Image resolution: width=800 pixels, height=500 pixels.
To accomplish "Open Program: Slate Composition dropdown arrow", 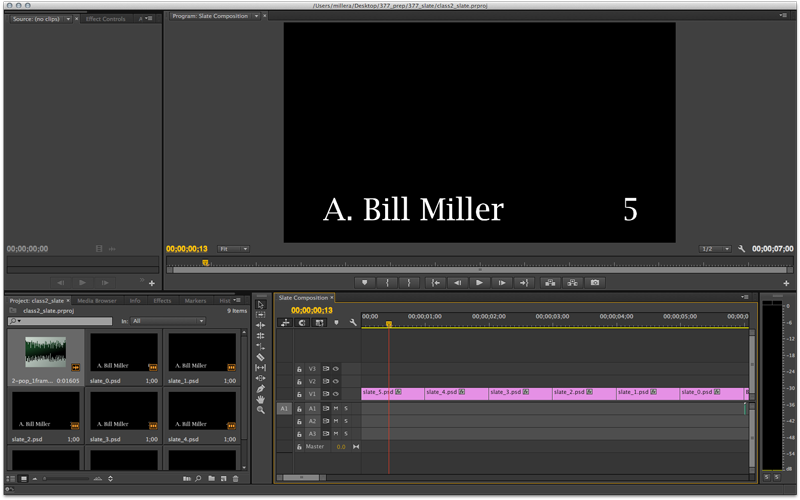I will point(256,16).
